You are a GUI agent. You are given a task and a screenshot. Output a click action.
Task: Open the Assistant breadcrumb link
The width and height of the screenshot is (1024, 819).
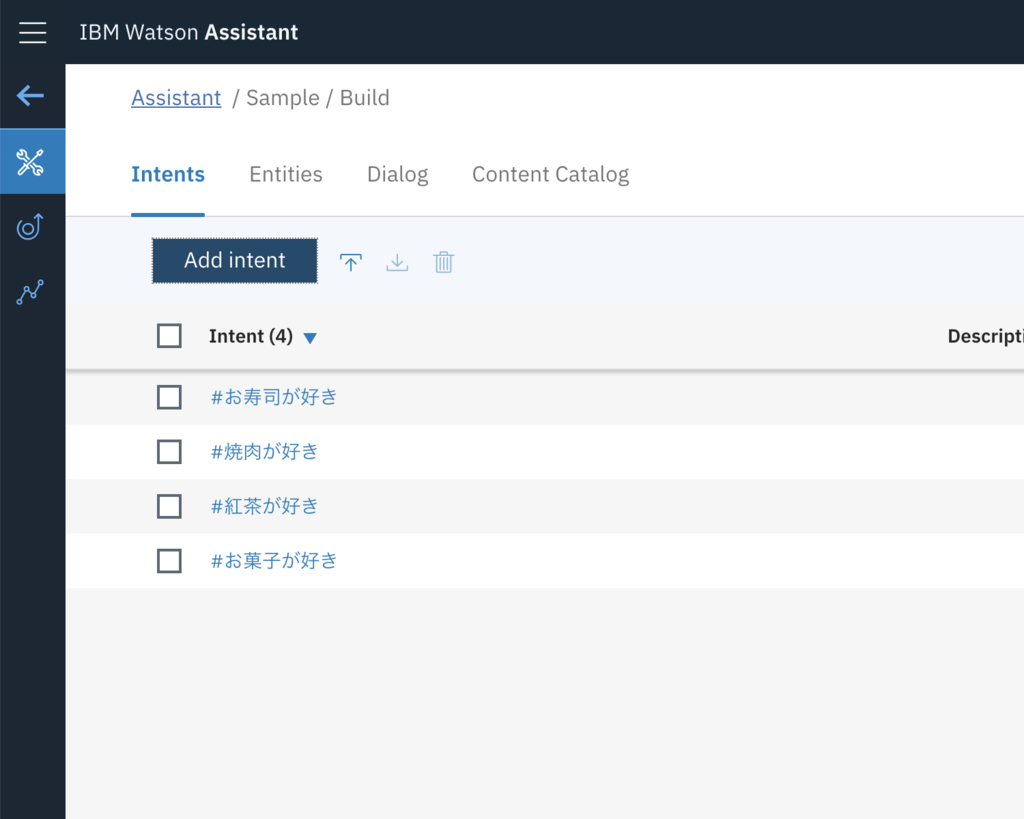point(176,98)
